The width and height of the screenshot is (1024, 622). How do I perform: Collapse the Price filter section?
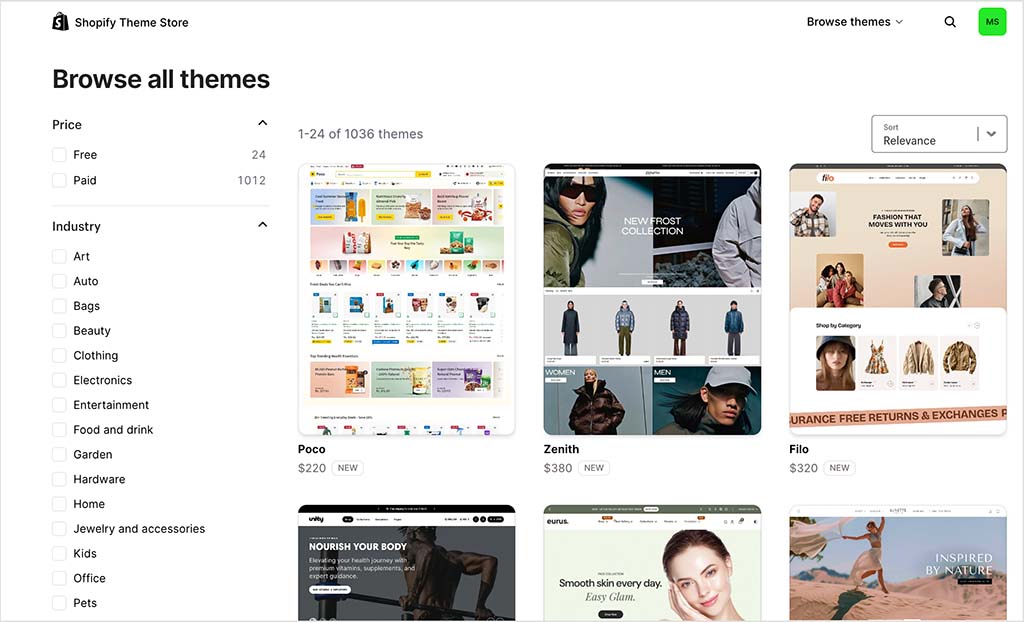(x=262, y=122)
